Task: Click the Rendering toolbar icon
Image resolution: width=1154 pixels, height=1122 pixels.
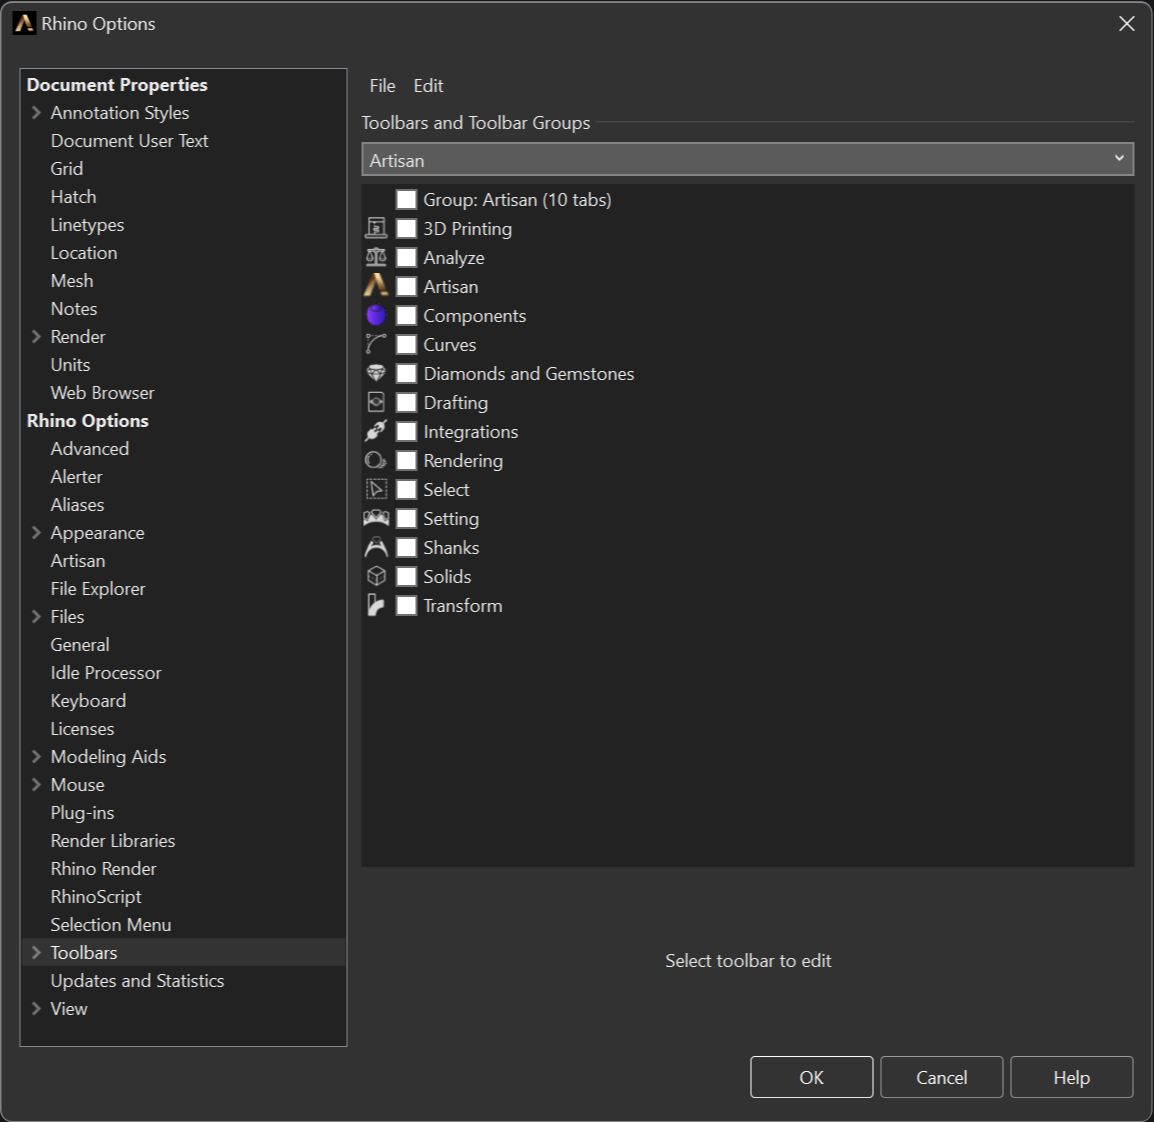Action: (x=376, y=461)
